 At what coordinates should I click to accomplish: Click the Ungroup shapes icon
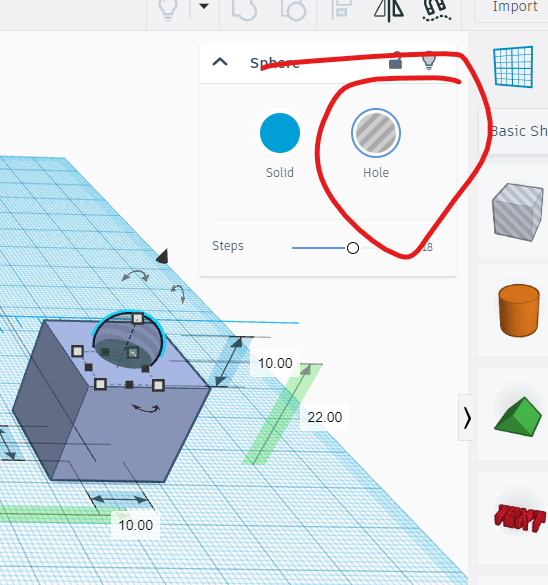click(294, 9)
